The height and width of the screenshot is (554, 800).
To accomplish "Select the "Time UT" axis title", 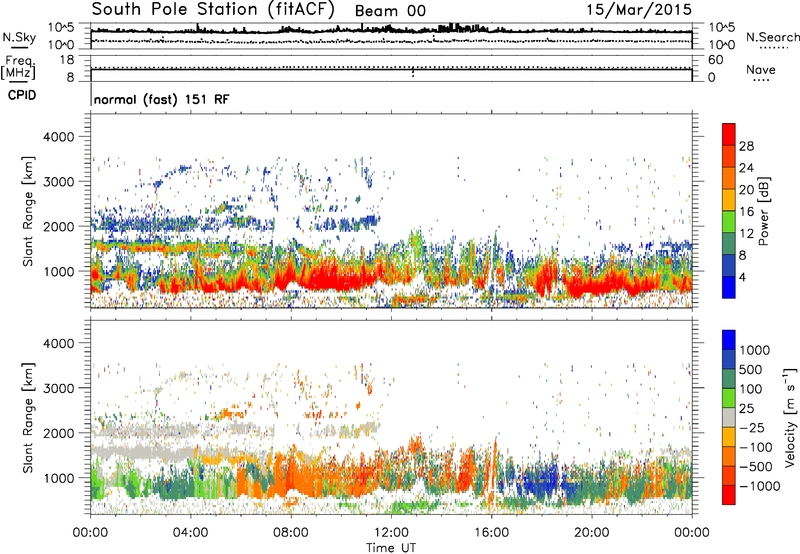I will (391, 548).
